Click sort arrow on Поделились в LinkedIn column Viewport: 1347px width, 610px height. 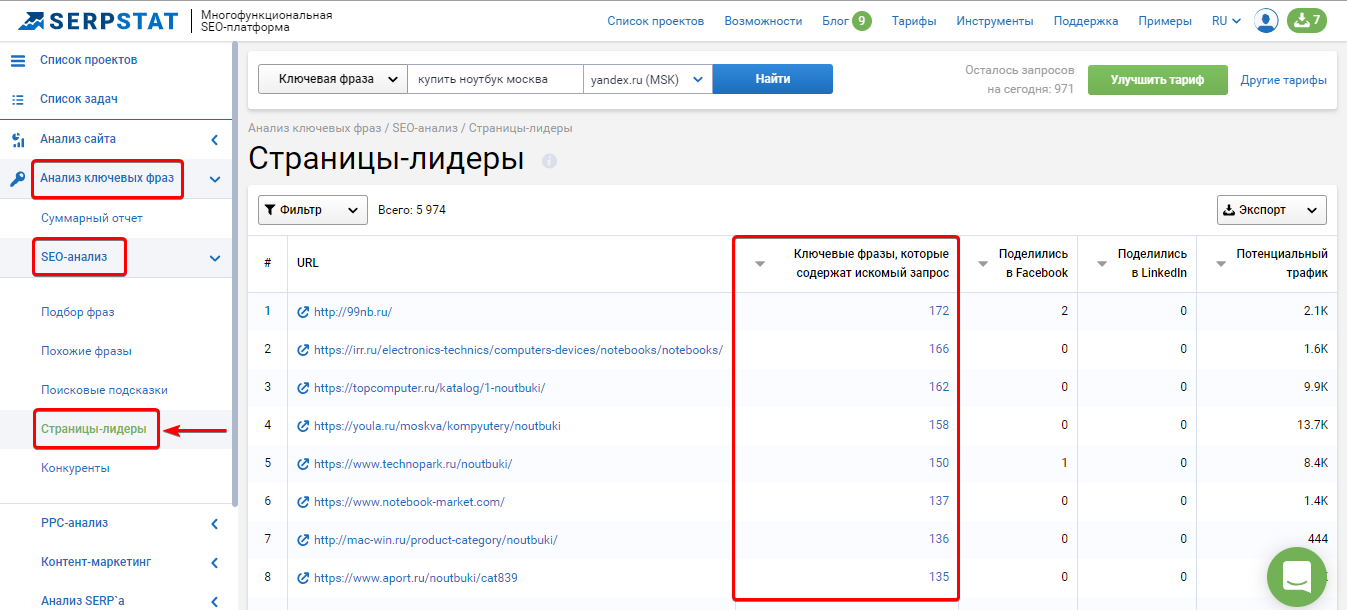pos(1102,264)
